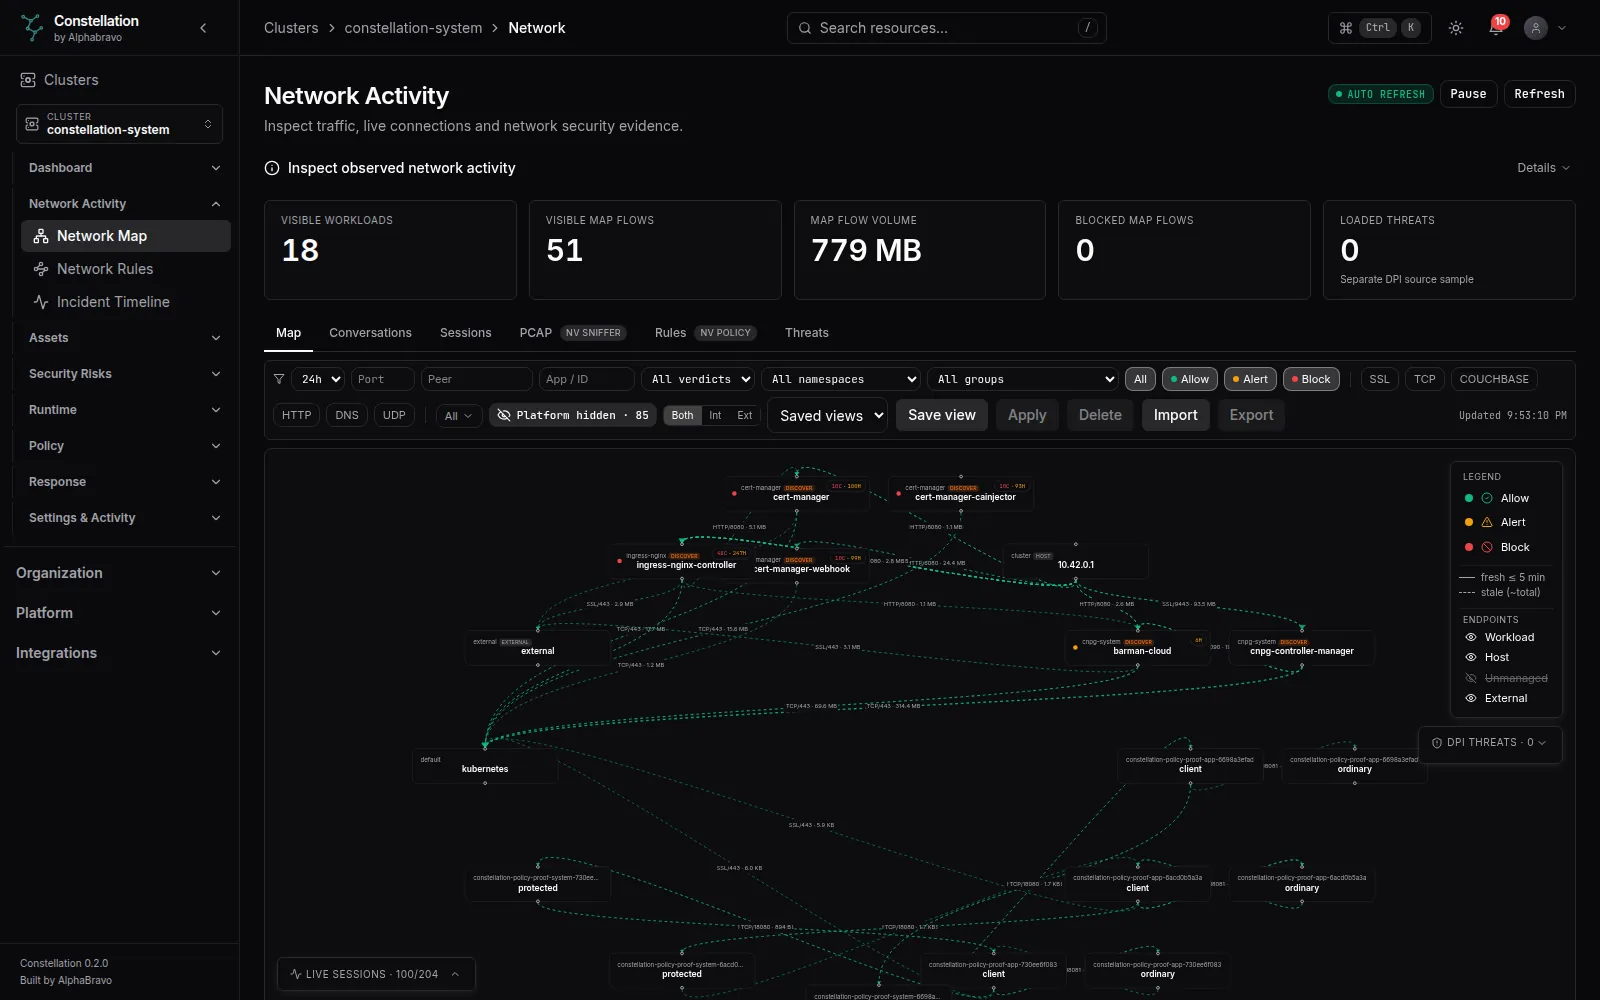Open the 24h time range dropdown
The image size is (1600, 1000).
pos(318,379)
